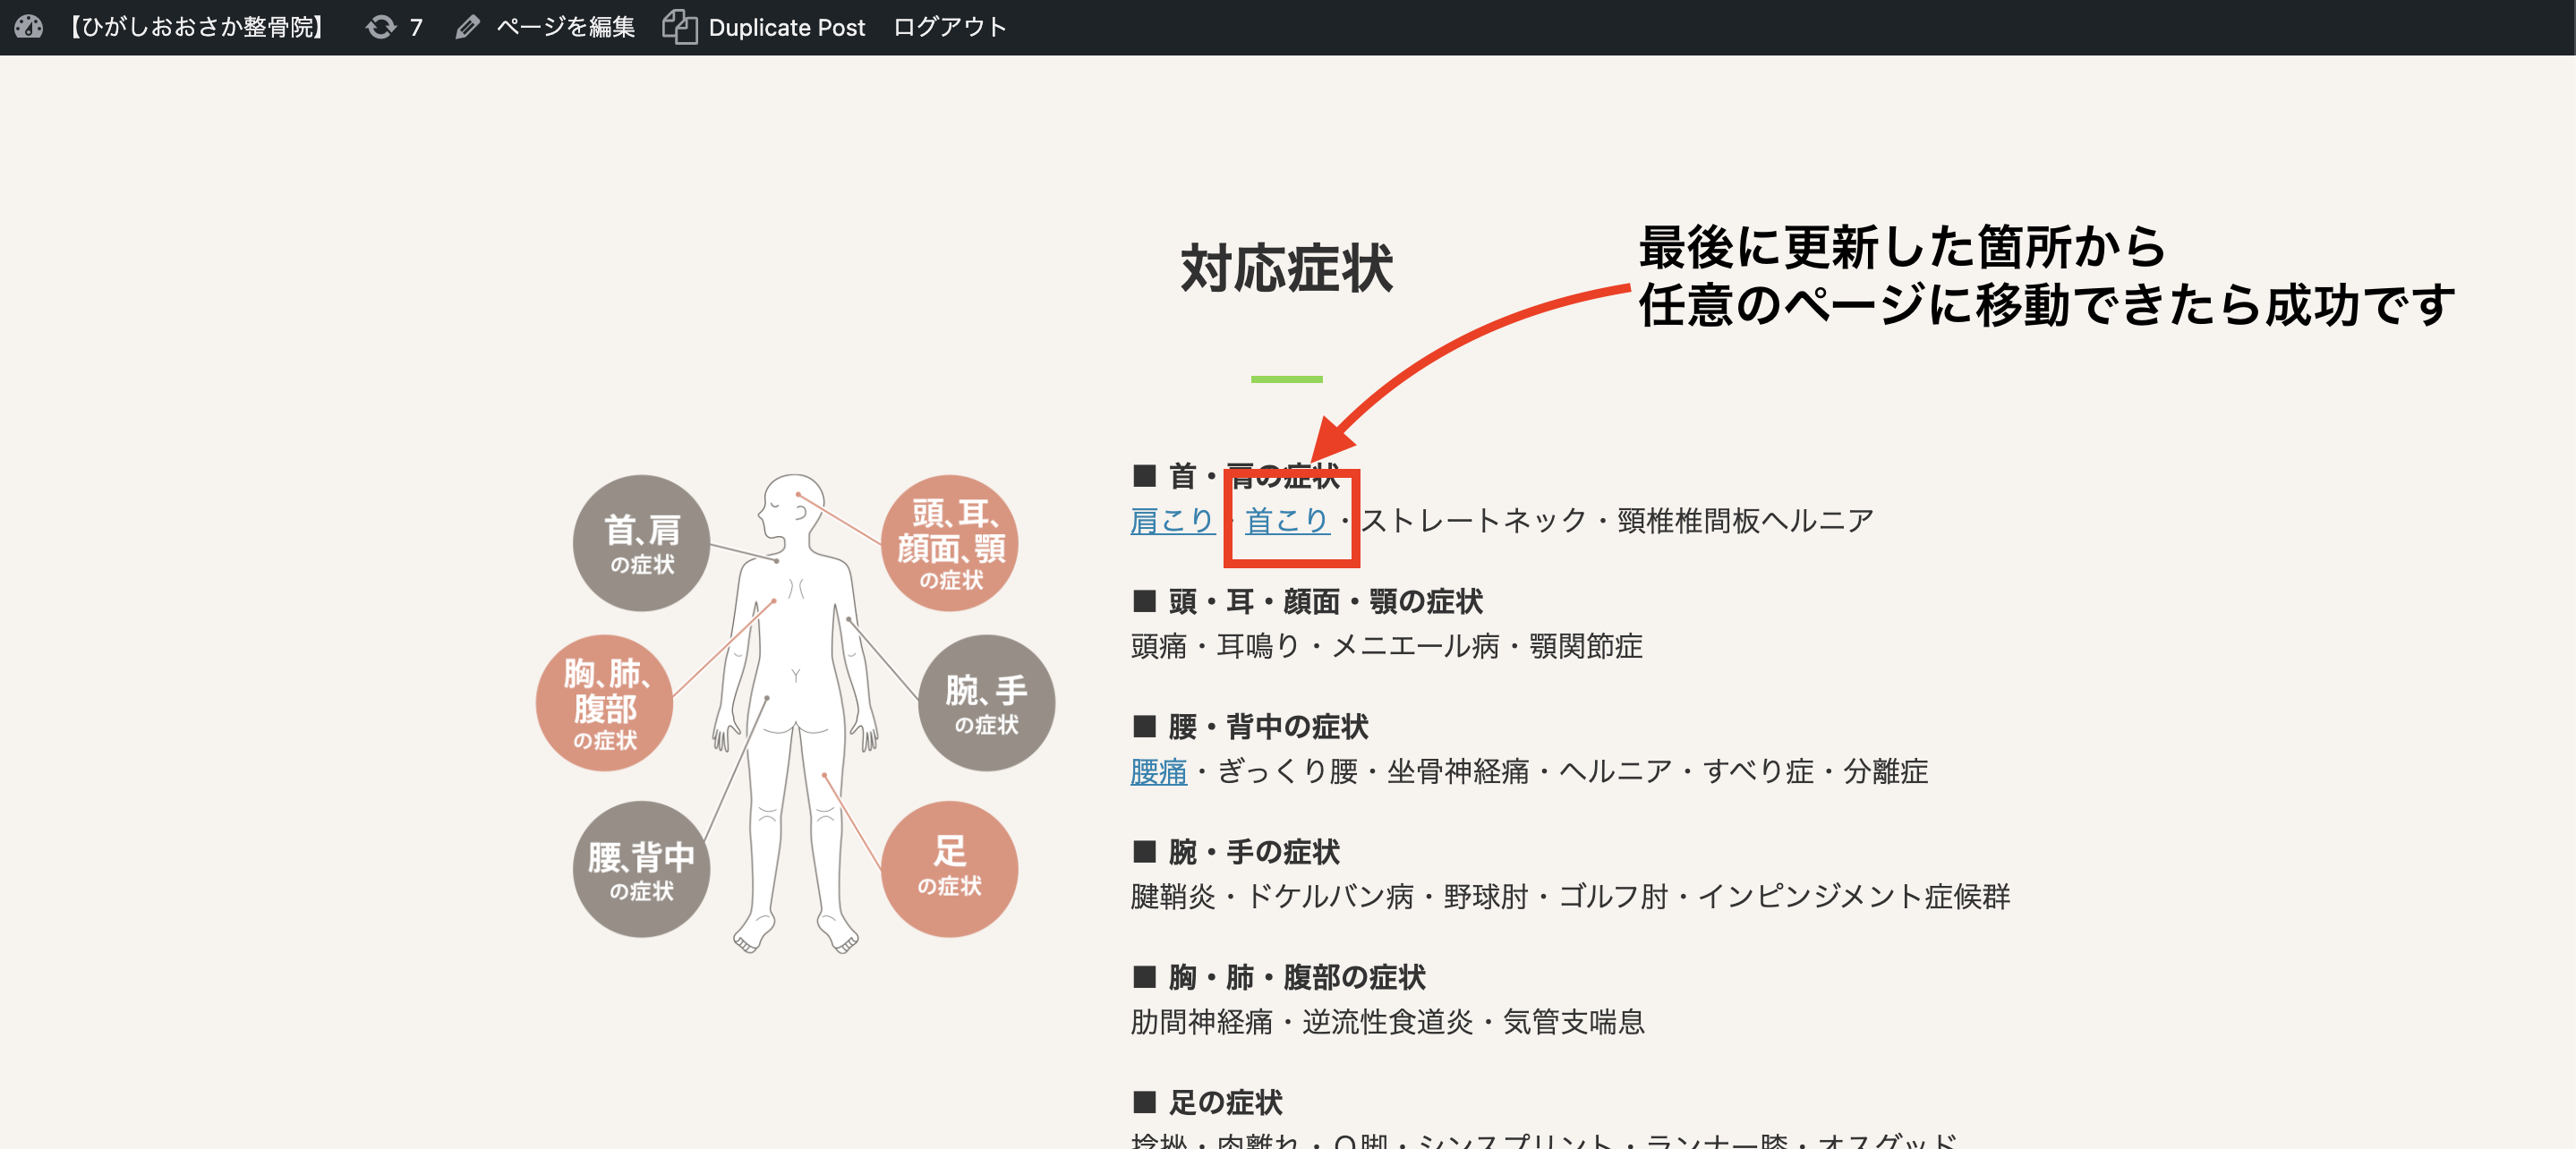This screenshot has width=2576, height=1149.
Task: Click Duplicate Post in admin bar
Action: (786, 27)
